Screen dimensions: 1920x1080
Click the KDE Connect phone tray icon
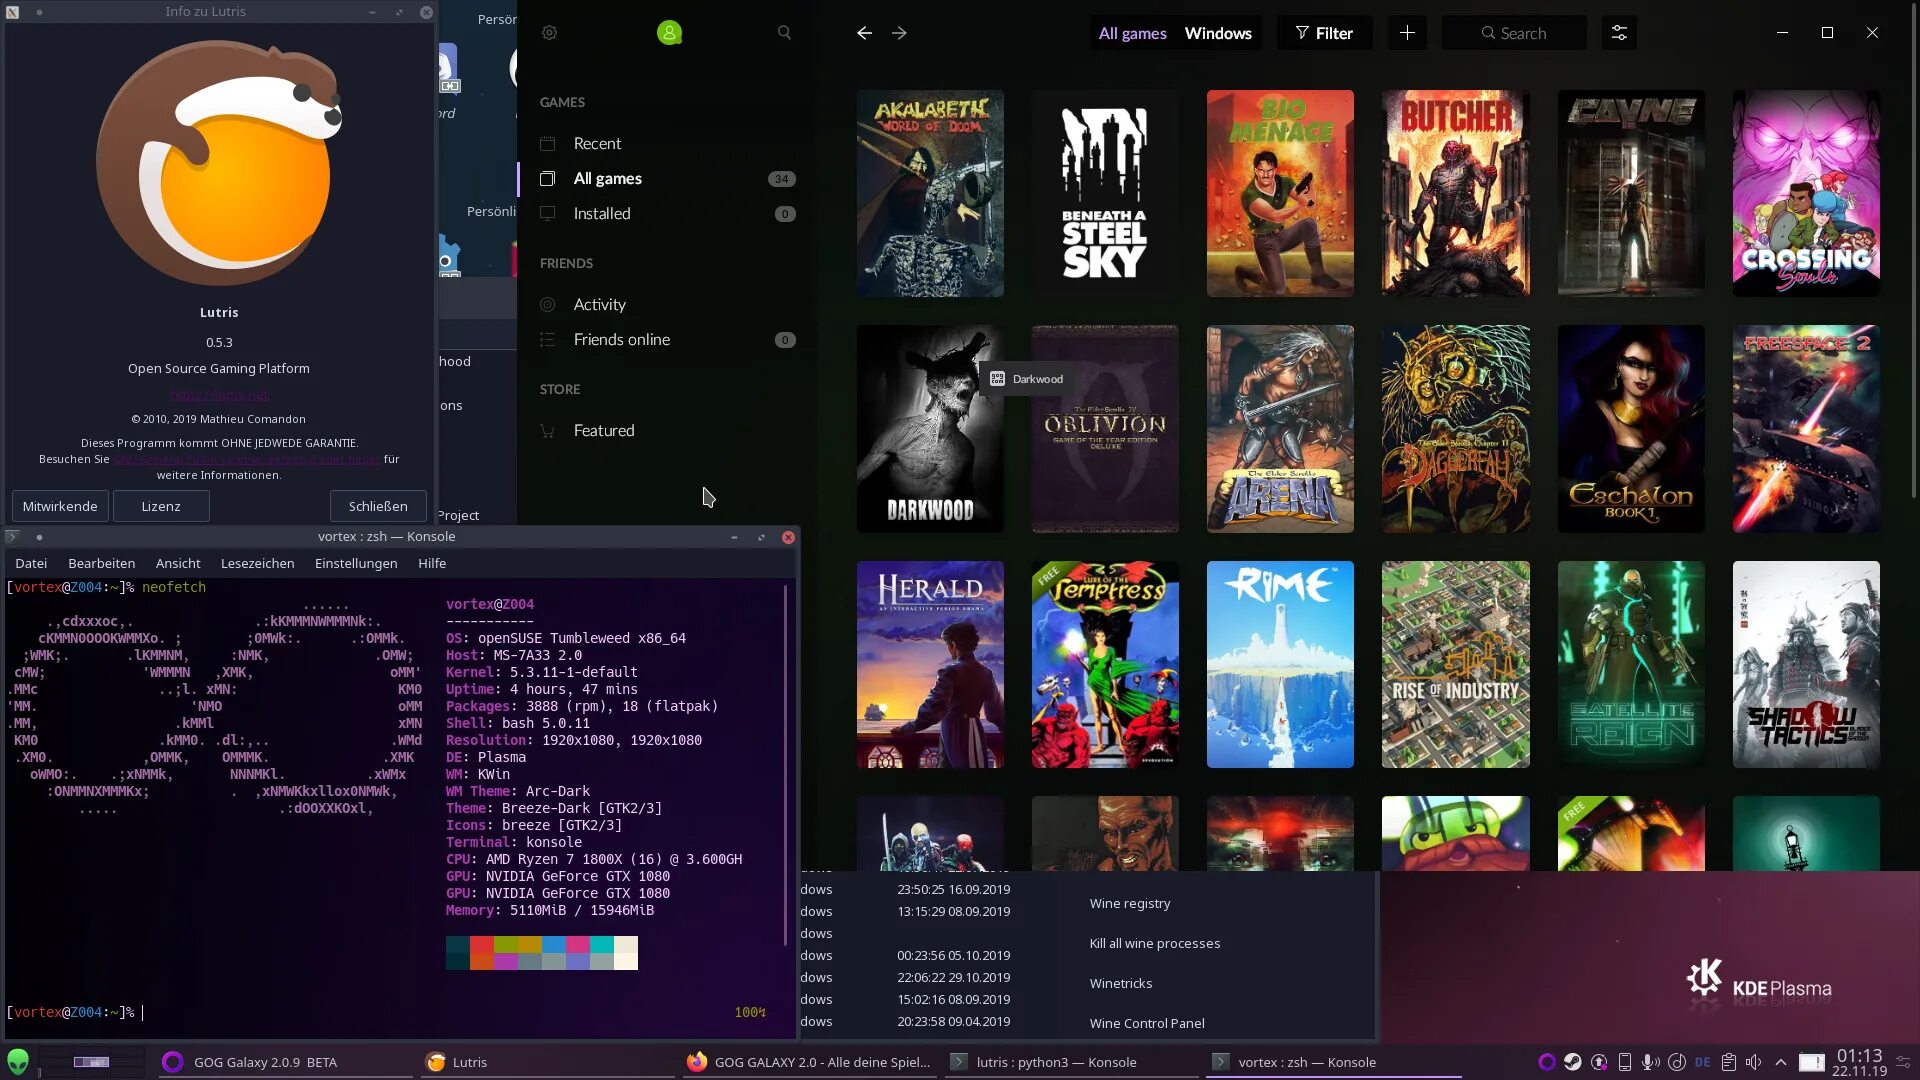click(1625, 1062)
